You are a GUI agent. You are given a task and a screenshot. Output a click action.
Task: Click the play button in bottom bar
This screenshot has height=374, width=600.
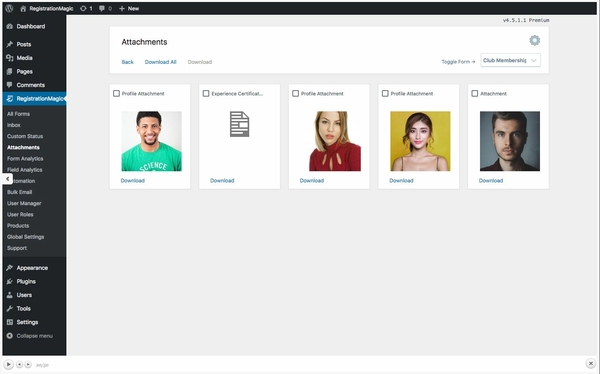(8, 364)
